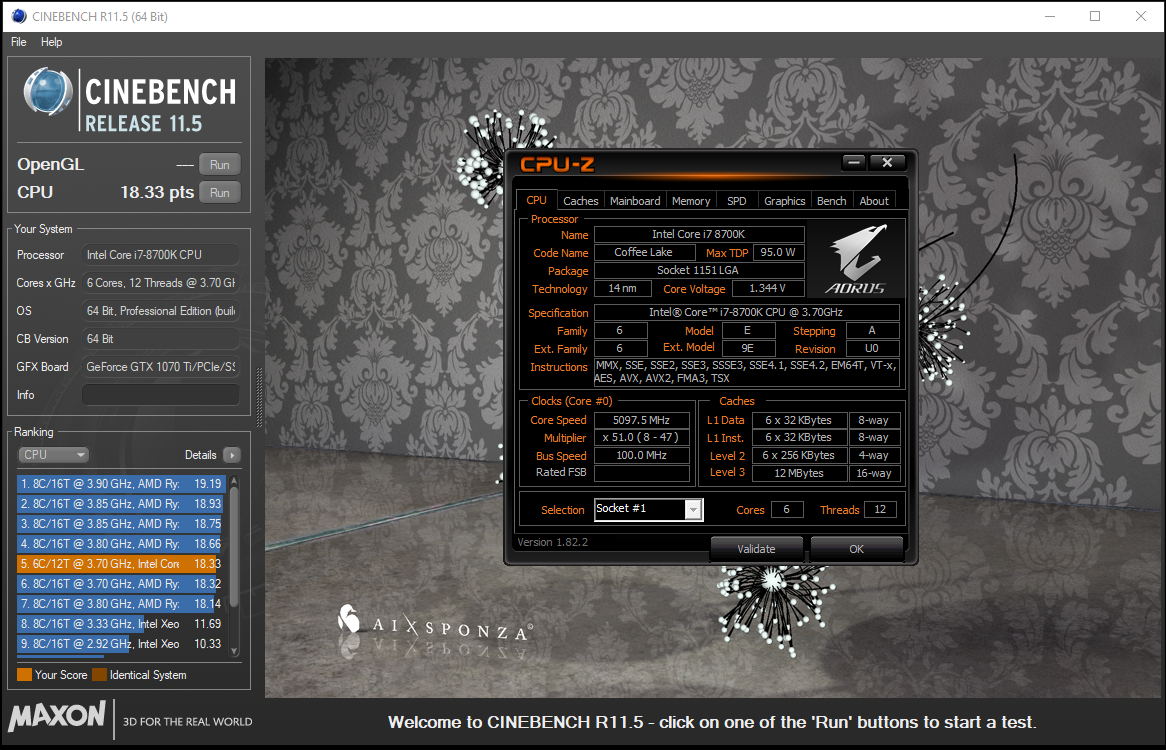Image resolution: width=1166 pixels, height=750 pixels.
Task: Click the Validate button in CPU-Z
Action: click(756, 549)
